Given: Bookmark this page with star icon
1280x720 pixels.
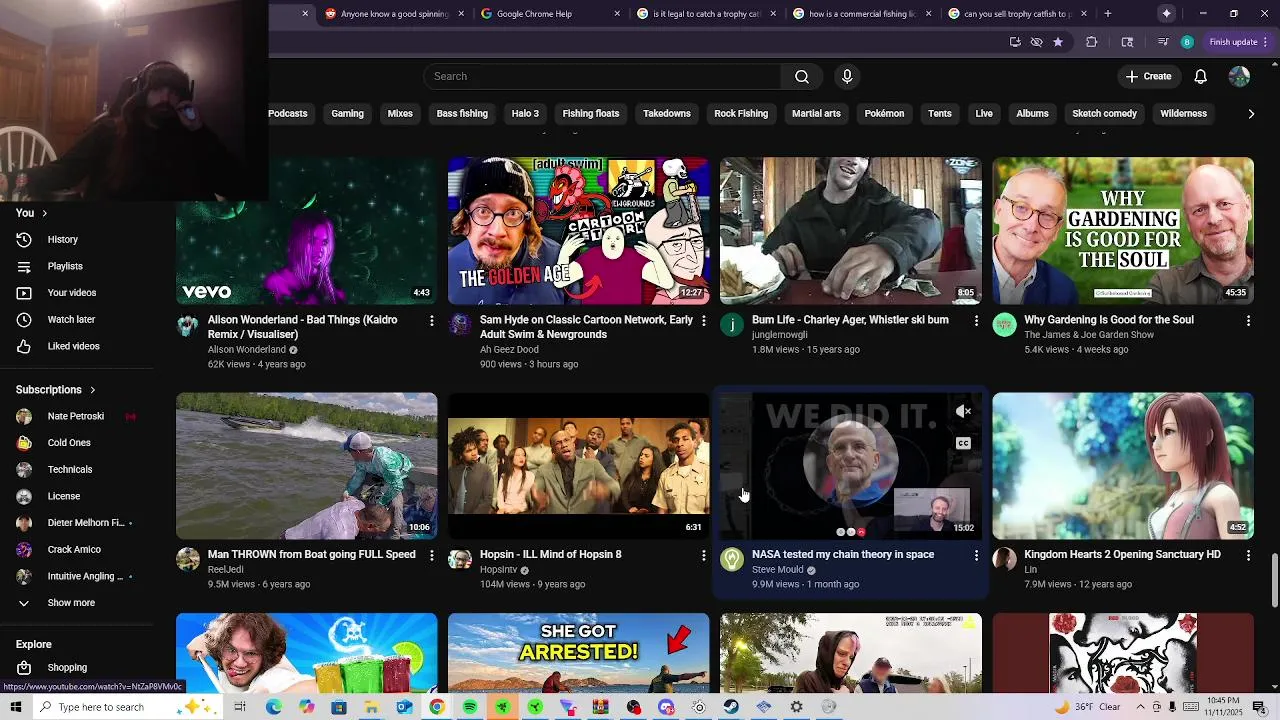Looking at the screenshot, I should tap(1058, 42).
